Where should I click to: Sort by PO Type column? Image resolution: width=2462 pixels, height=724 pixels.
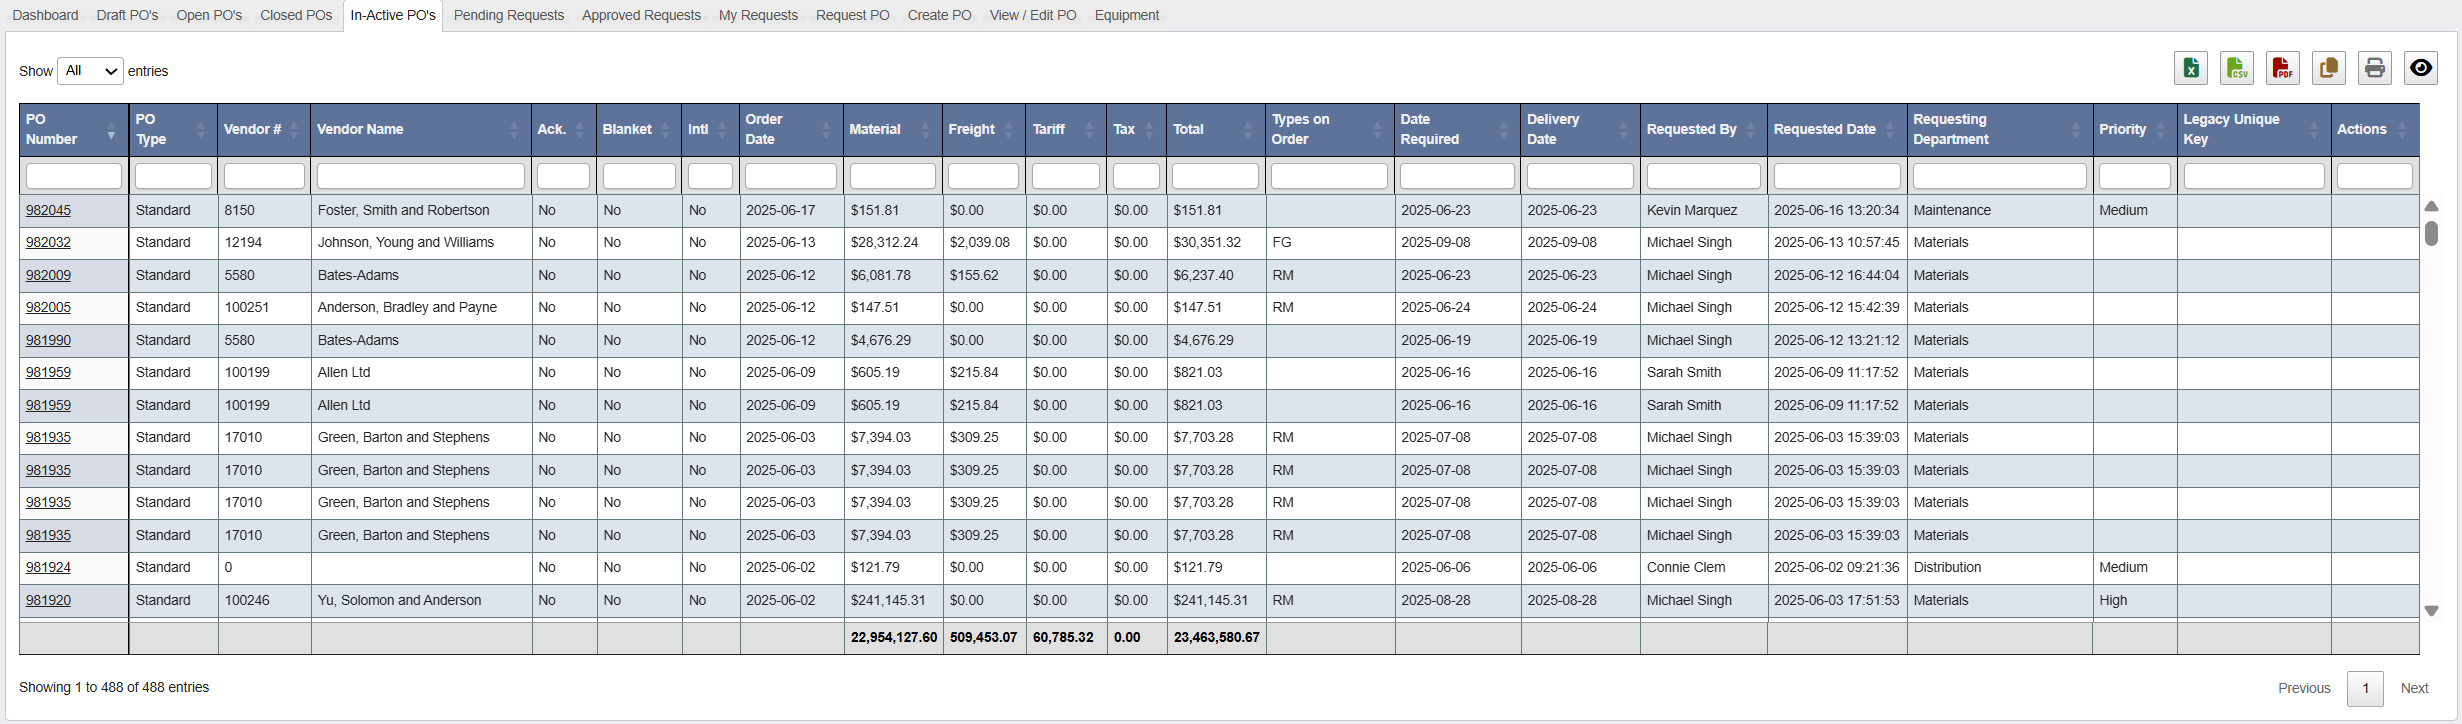[173, 129]
